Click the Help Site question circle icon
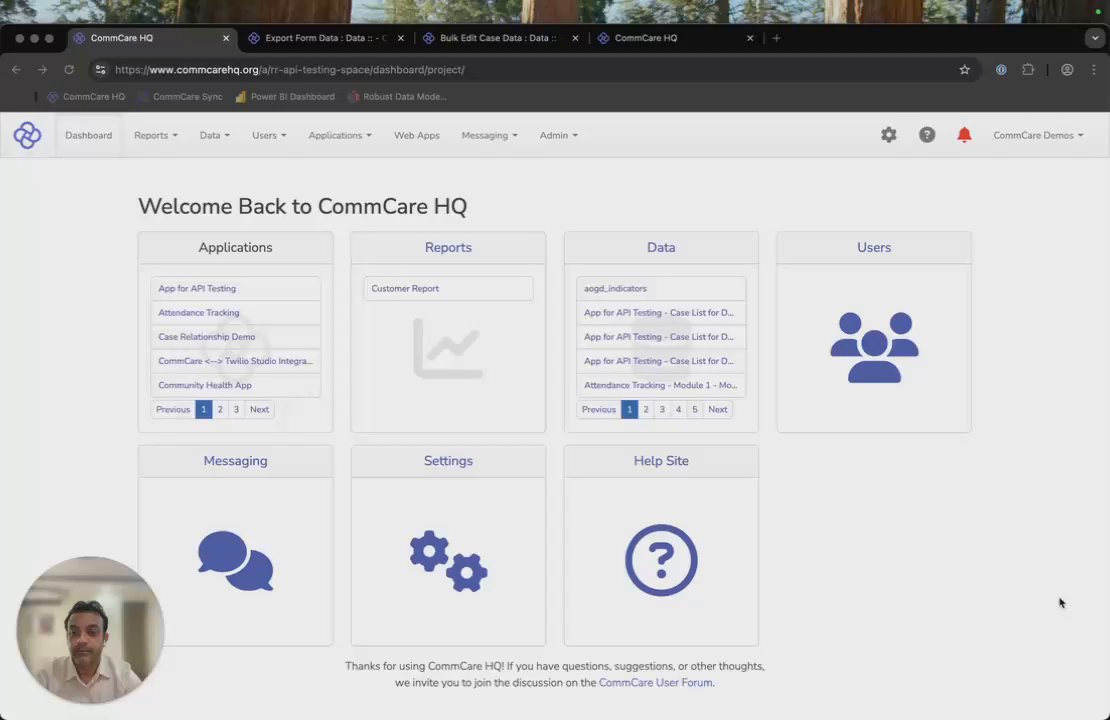Viewport: 1110px width, 720px height. [x=661, y=560]
